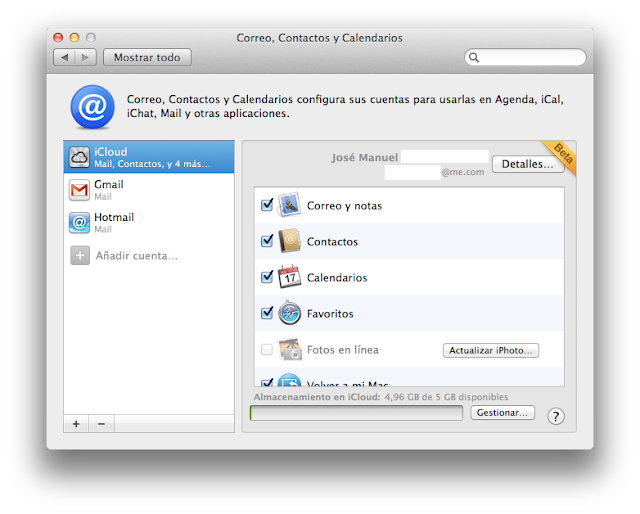Click the Correo y notas label
The image size is (640, 514).
(344, 206)
